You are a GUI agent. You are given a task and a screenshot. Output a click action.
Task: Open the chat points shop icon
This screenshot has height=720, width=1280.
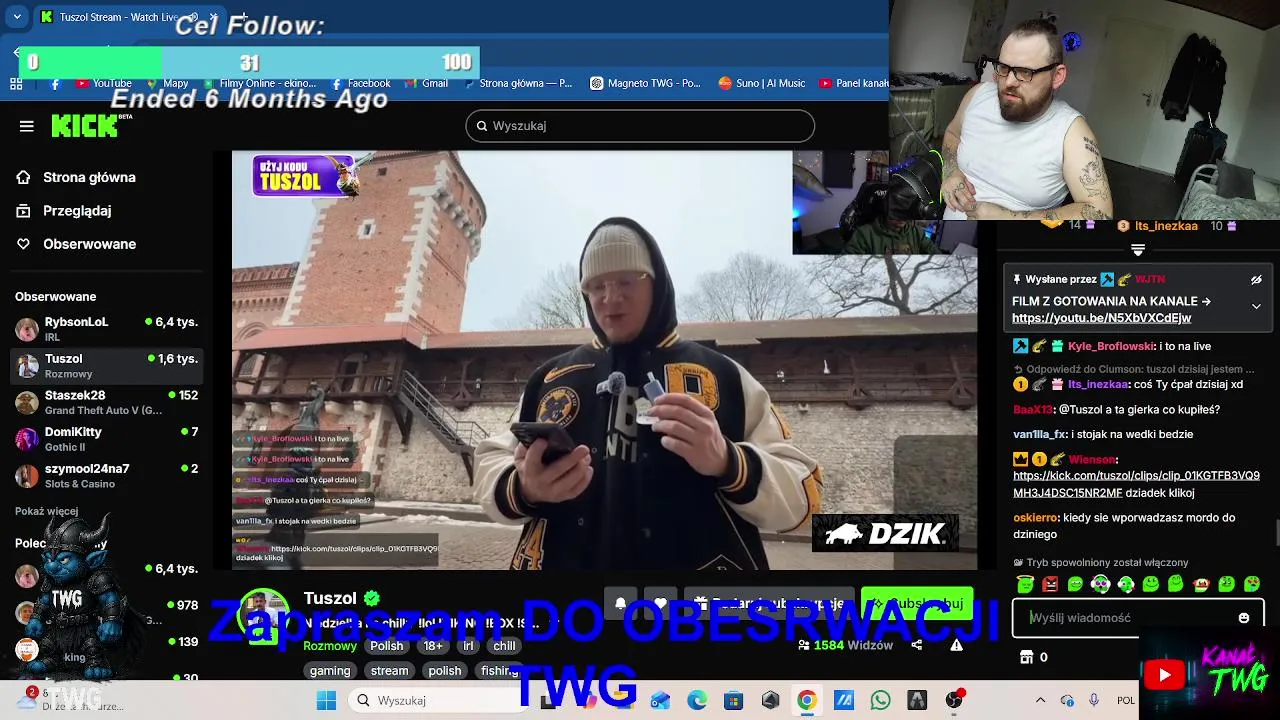point(1026,657)
